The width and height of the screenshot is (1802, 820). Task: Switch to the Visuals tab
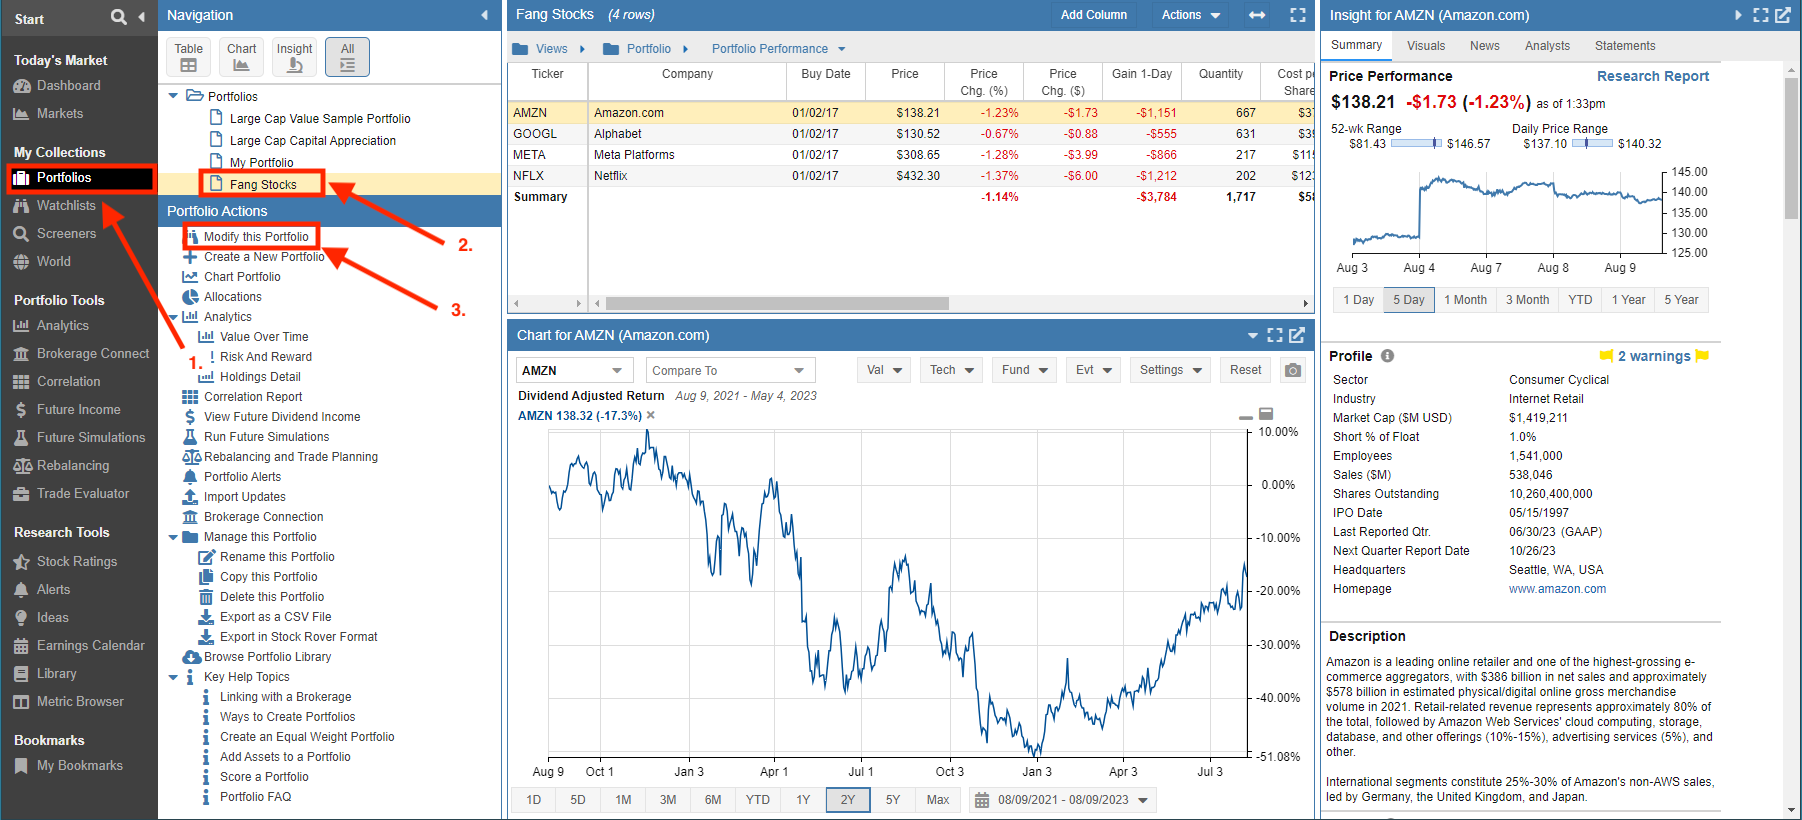1426,46
